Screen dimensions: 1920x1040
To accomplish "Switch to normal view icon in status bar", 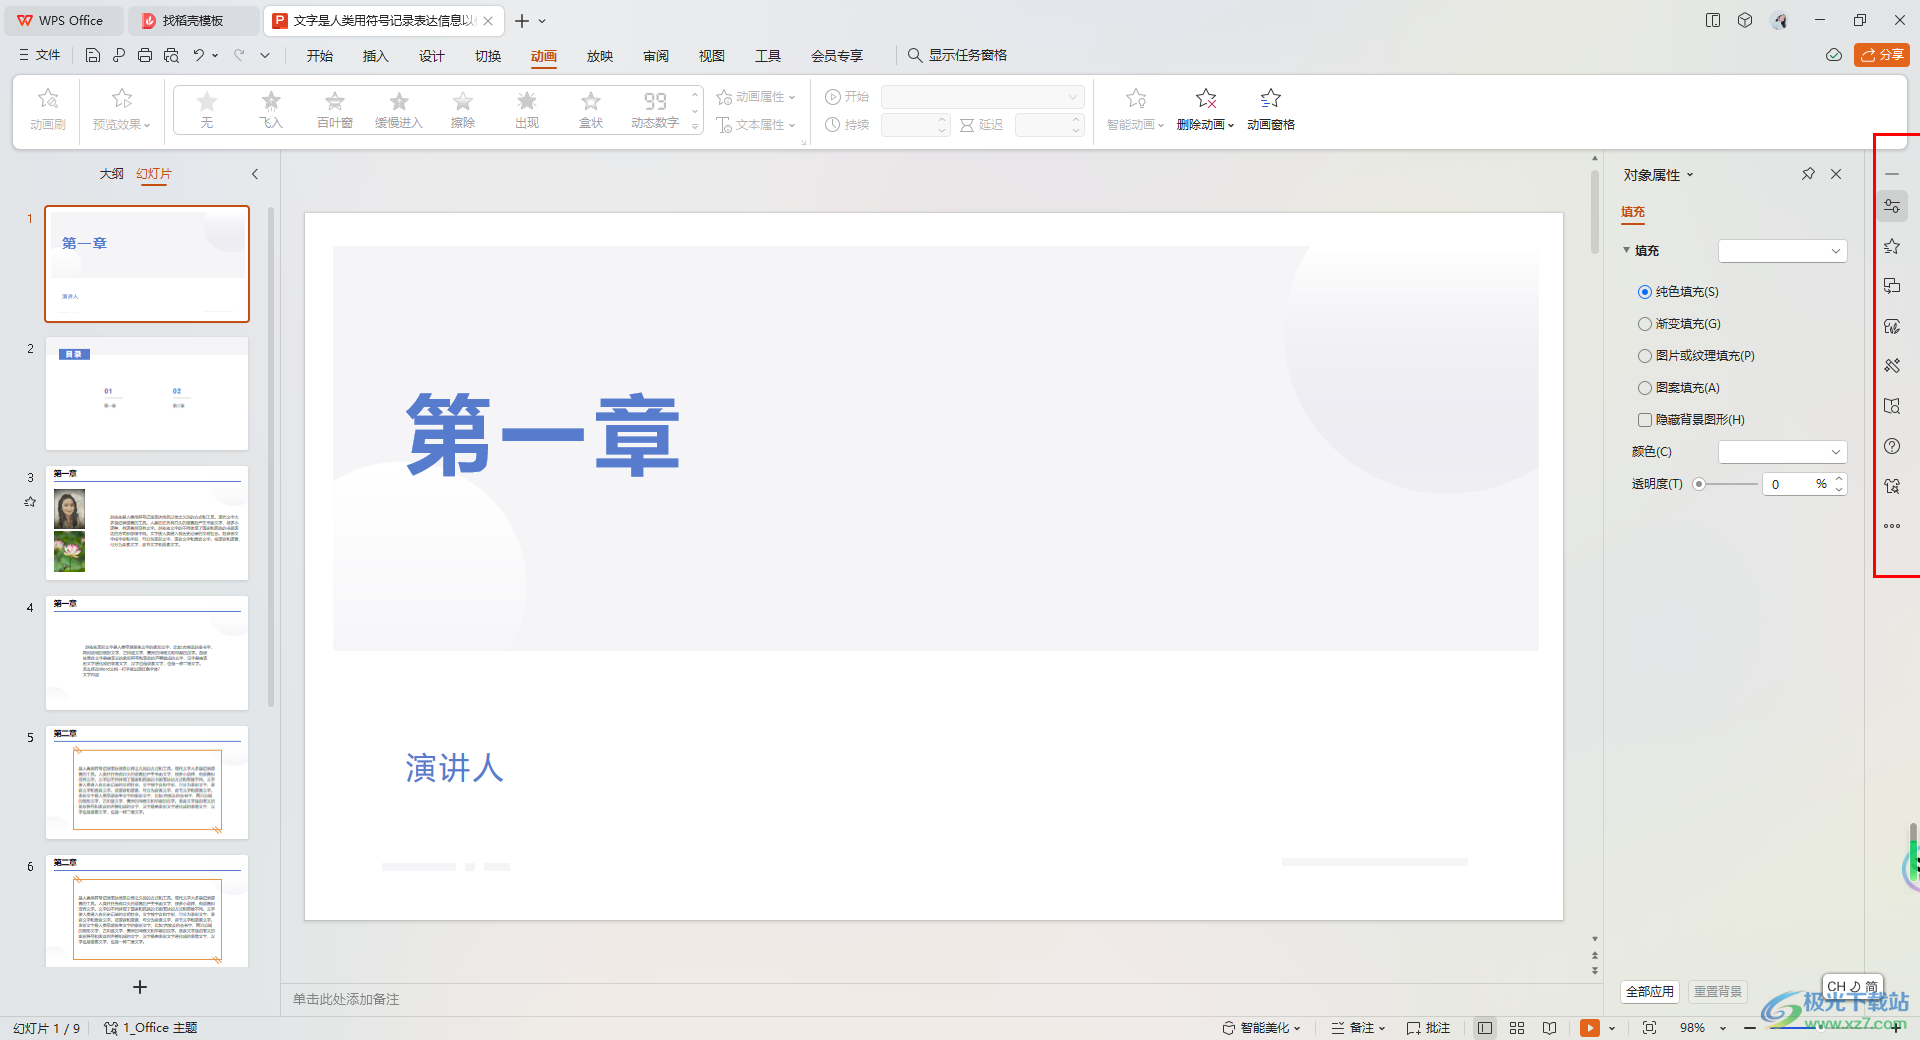I will pyautogui.click(x=1485, y=1028).
